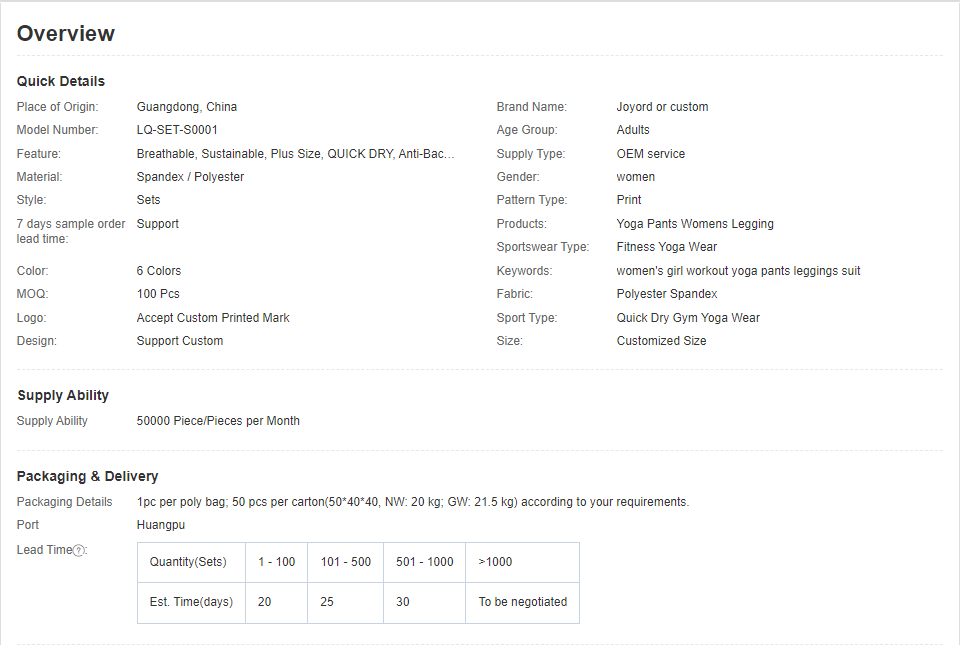Click the '>1000' quantity cell
Image resolution: width=960 pixels, height=645 pixels.
523,562
